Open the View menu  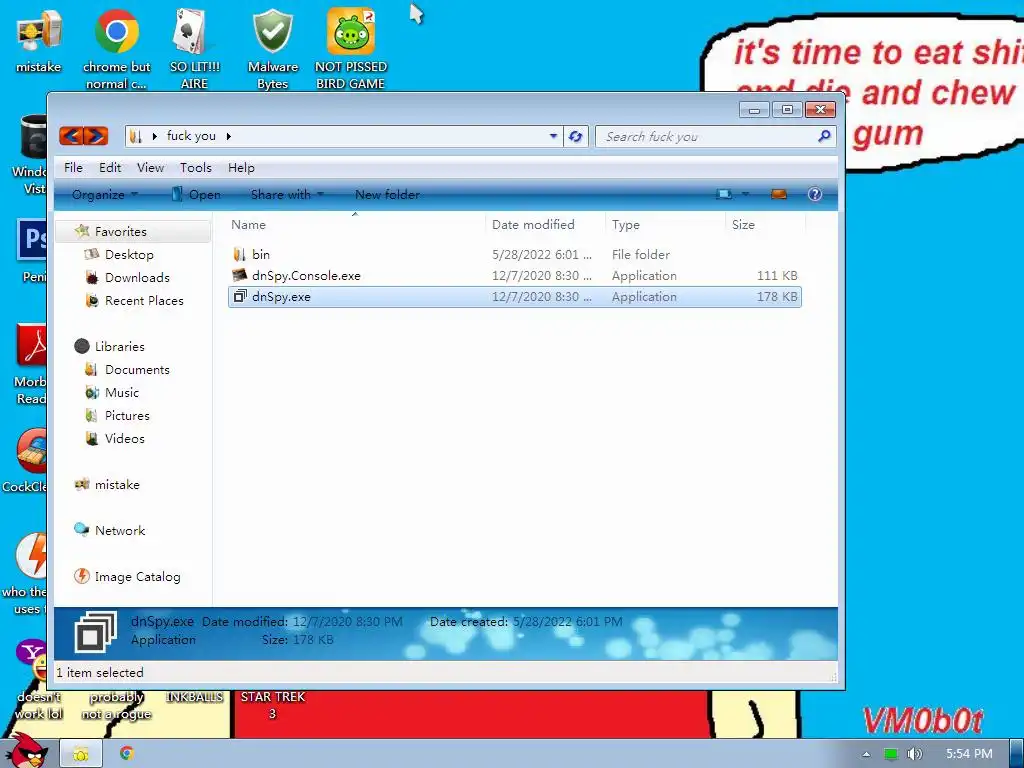coord(150,168)
